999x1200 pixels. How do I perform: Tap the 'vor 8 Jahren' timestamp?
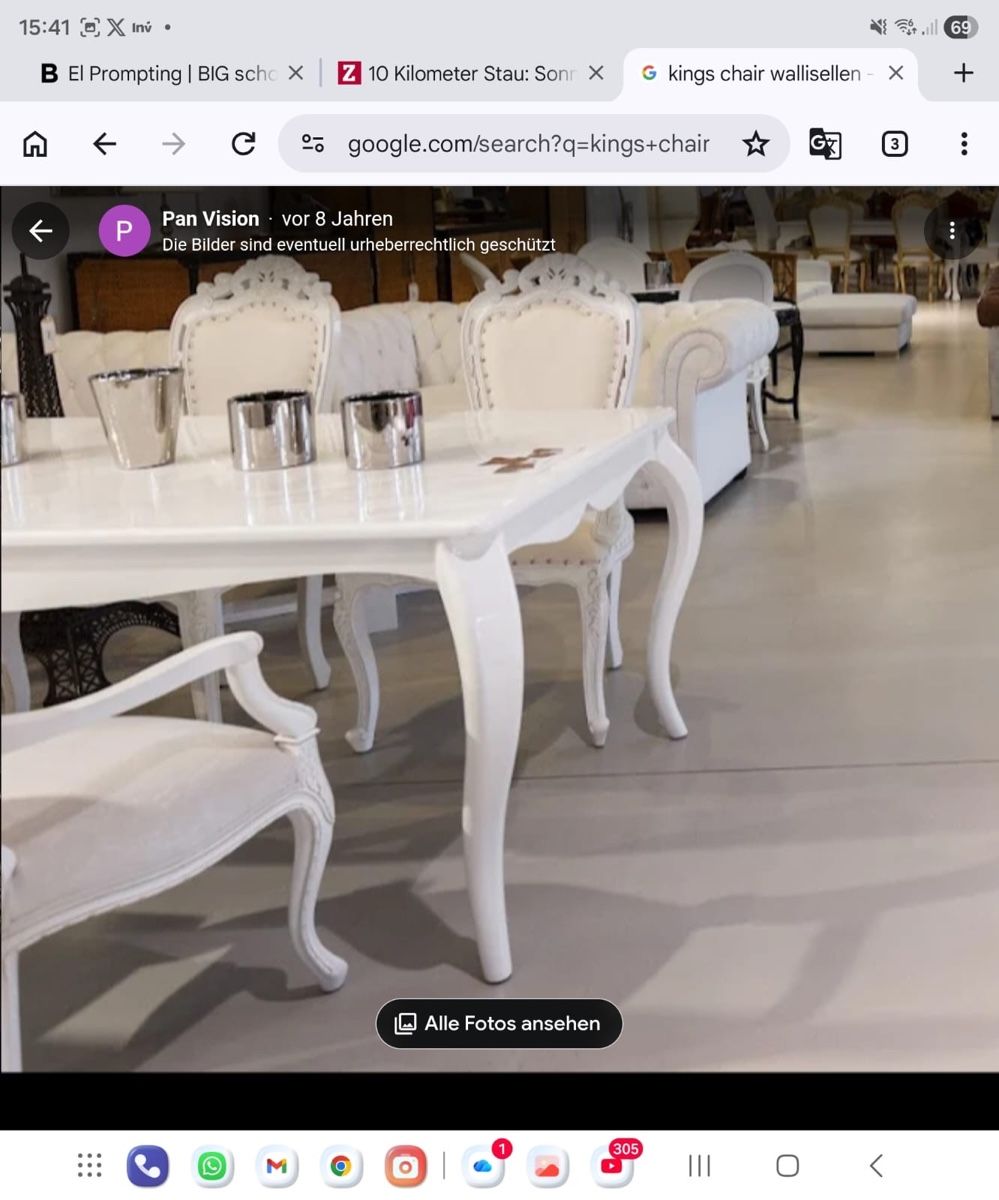pos(337,218)
